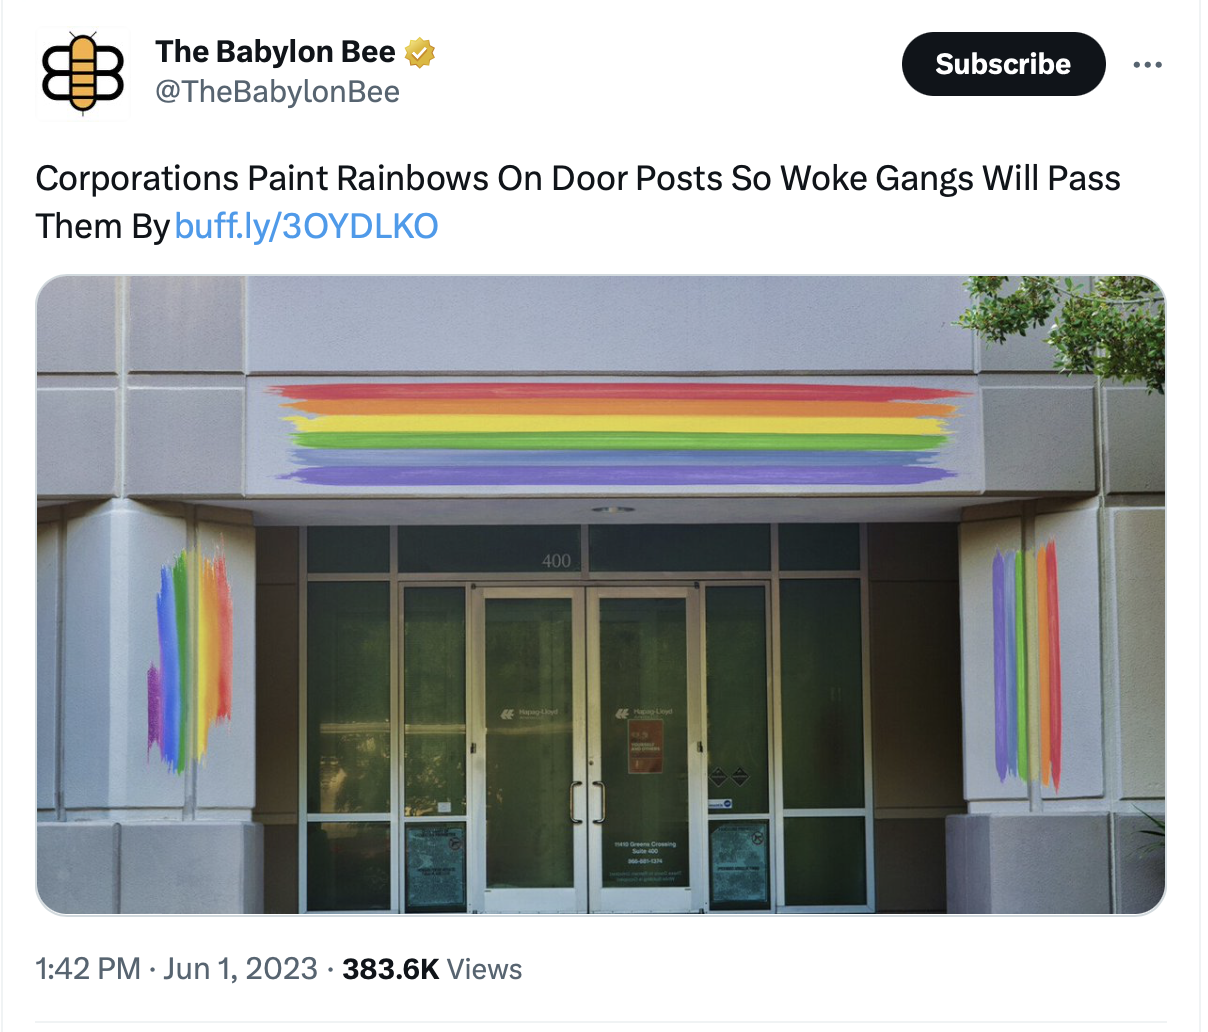Image resolution: width=1208 pixels, height=1032 pixels.
Task: Click The Babylon Bee display name
Action: pos(275,52)
